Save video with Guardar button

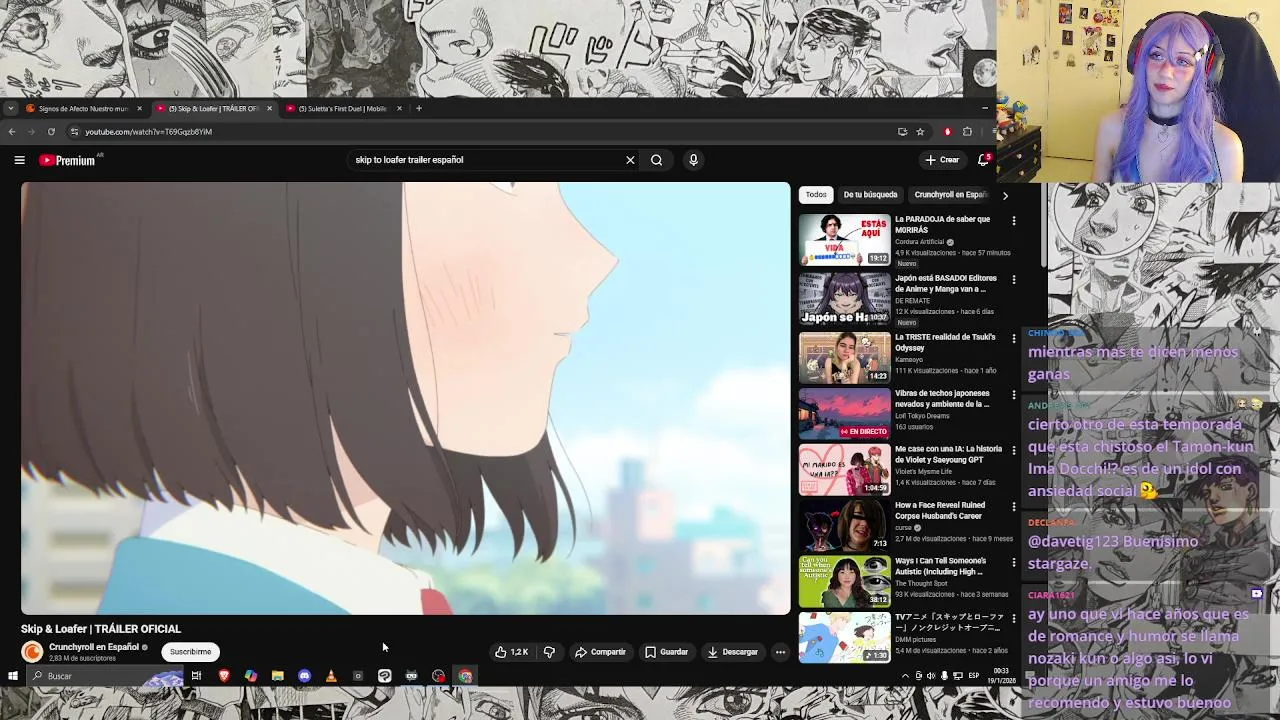[666, 652]
